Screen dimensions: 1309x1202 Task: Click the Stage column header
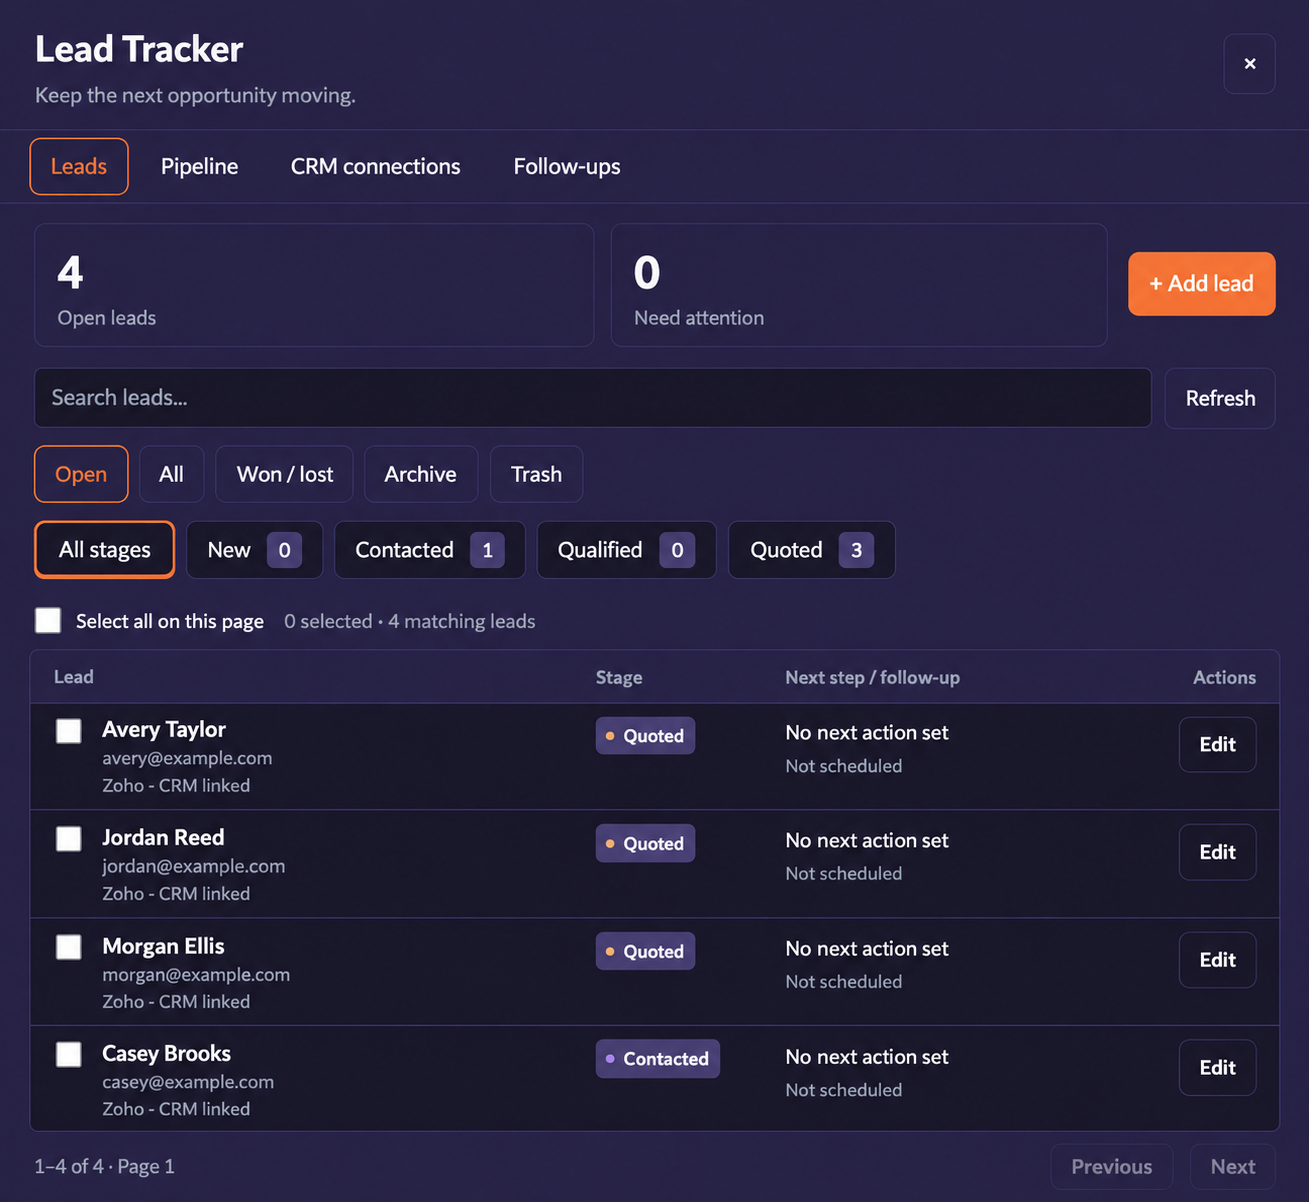point(619,677)
